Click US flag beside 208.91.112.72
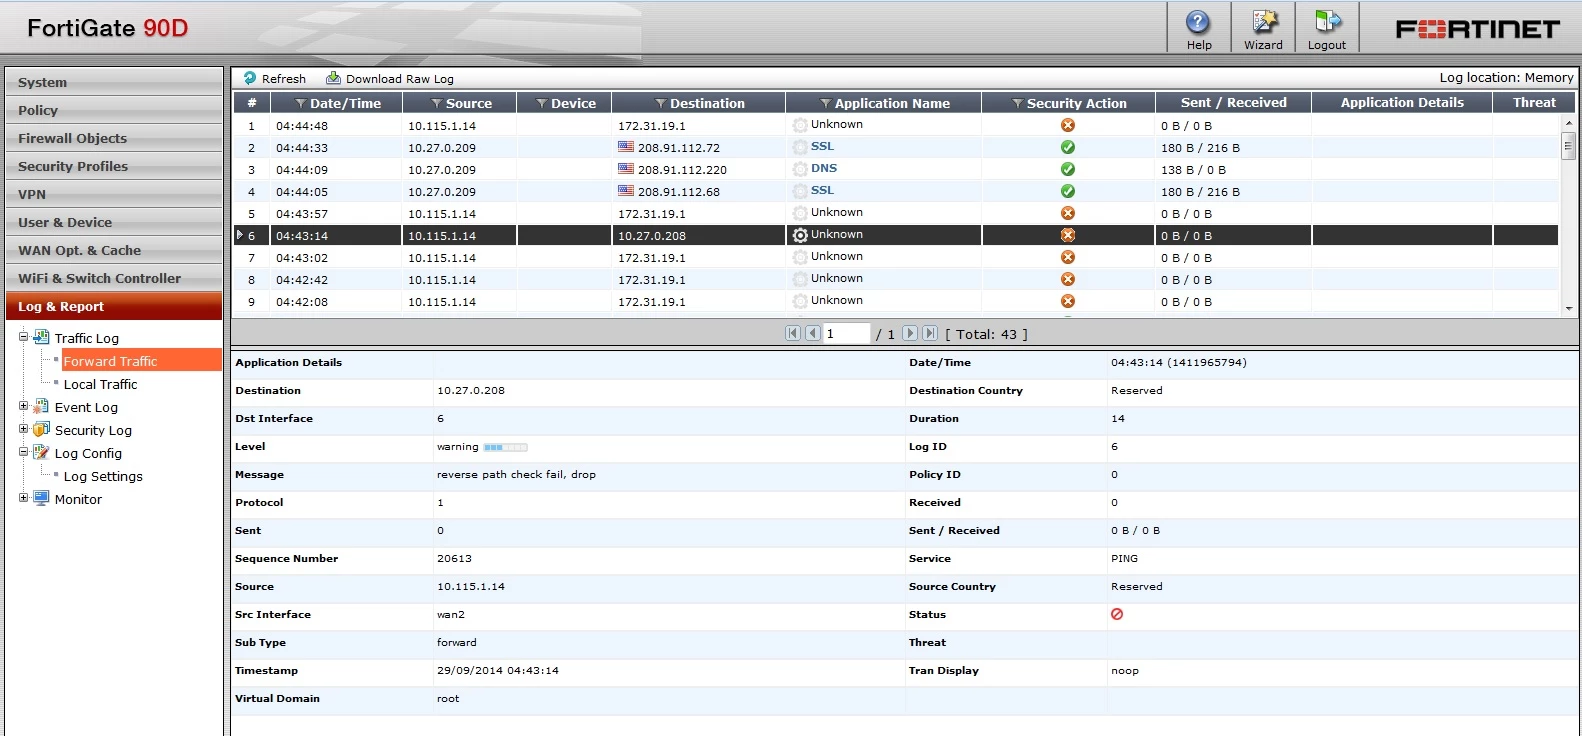Screen dimensions: 1582x736 point(626,147)
